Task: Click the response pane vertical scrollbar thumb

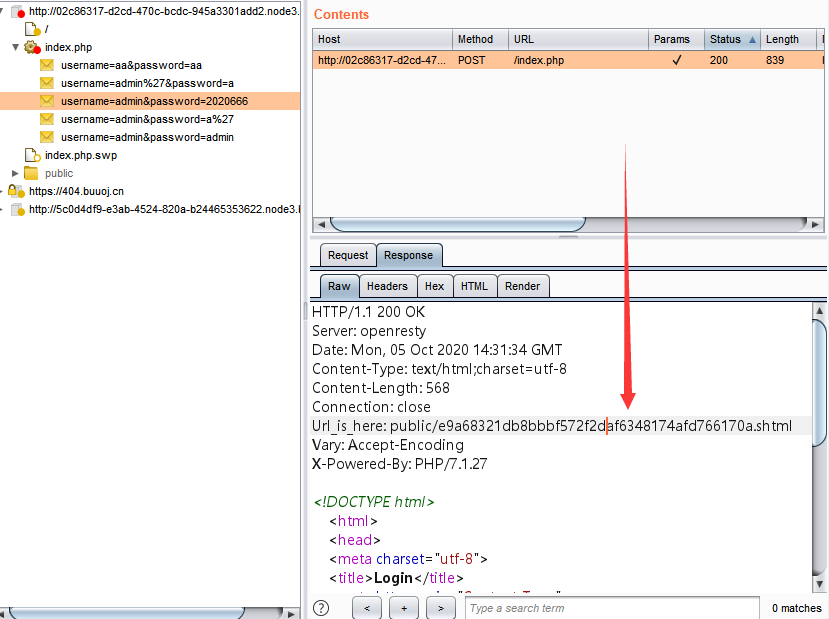Action: pos(819,385)
